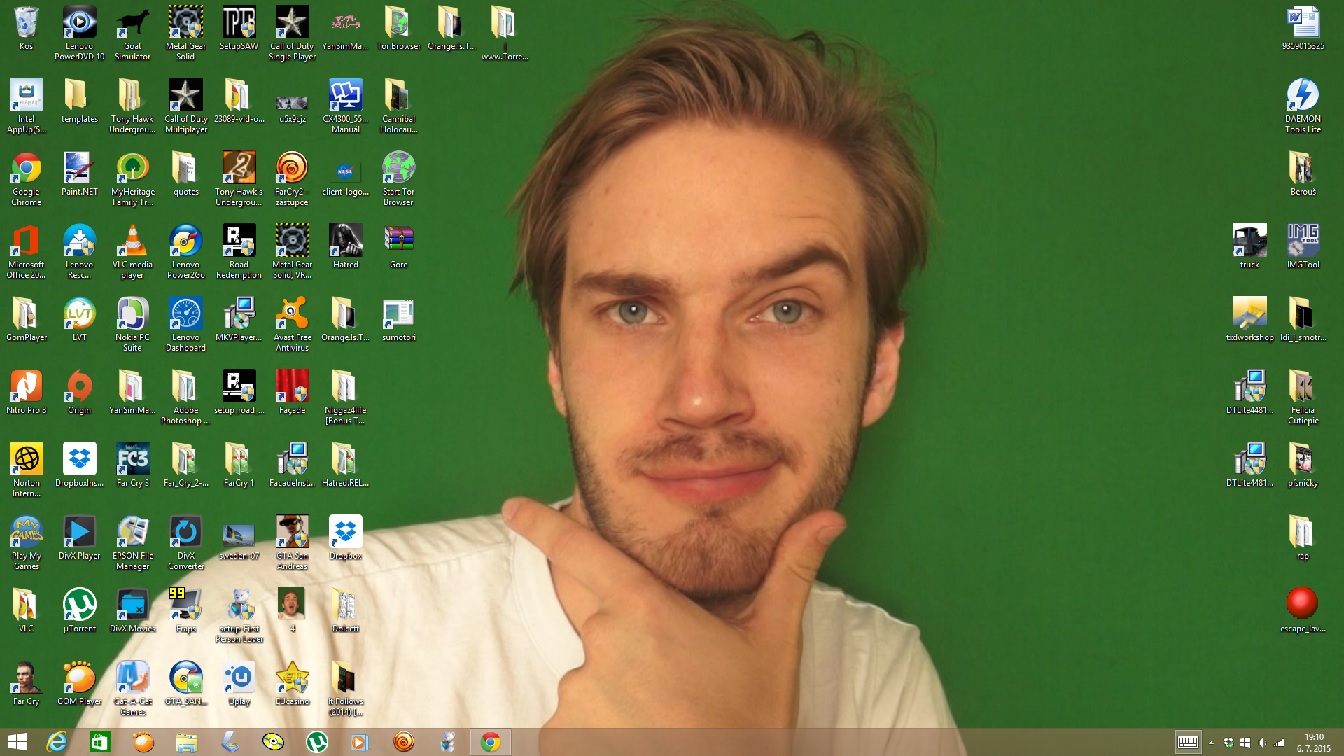Viewport: 1344px width, 756px height.
Task: Select the Recycle Bin (Koš) icon
Action: click(26, 23)
